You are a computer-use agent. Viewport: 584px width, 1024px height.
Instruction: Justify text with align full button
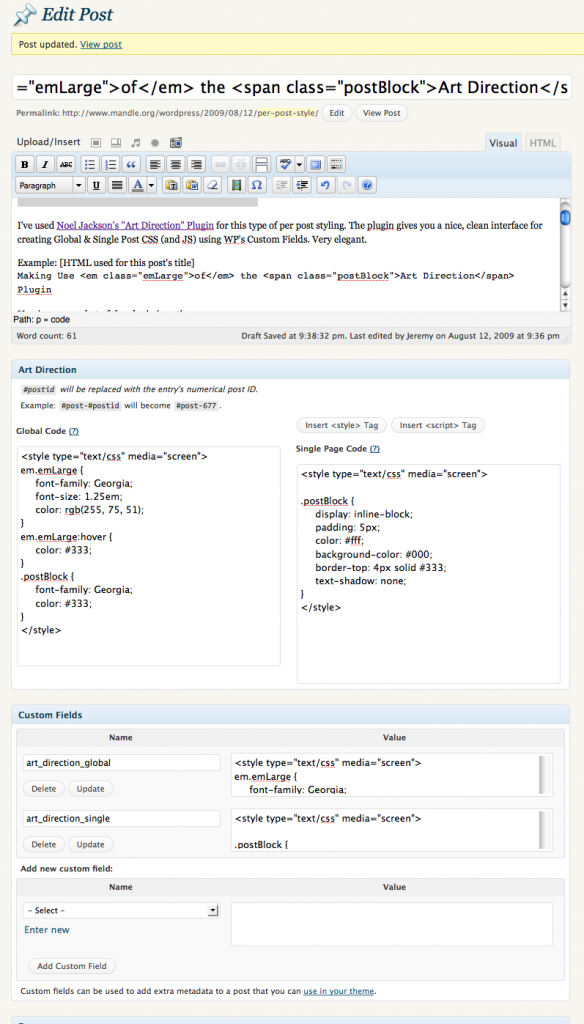coord(117,185)
